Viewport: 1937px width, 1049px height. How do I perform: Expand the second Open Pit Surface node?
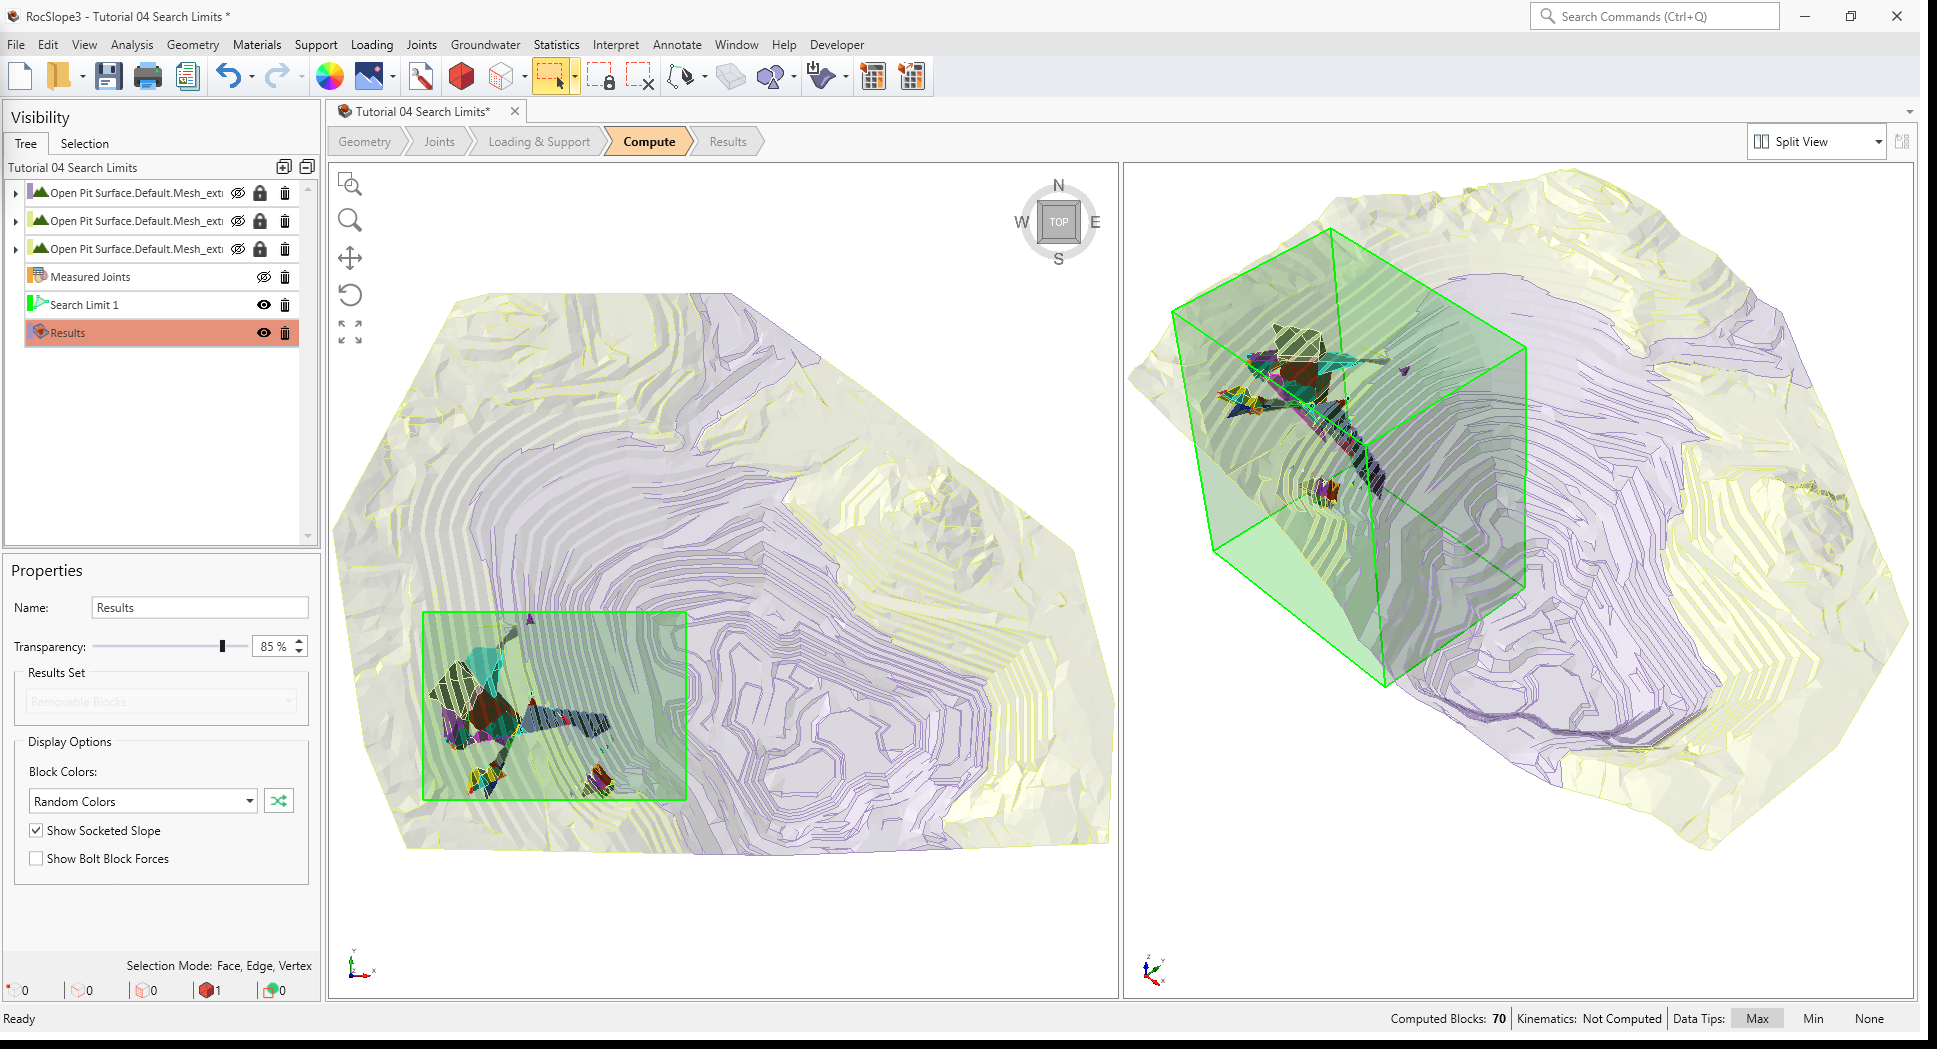(x=15, y=221)
